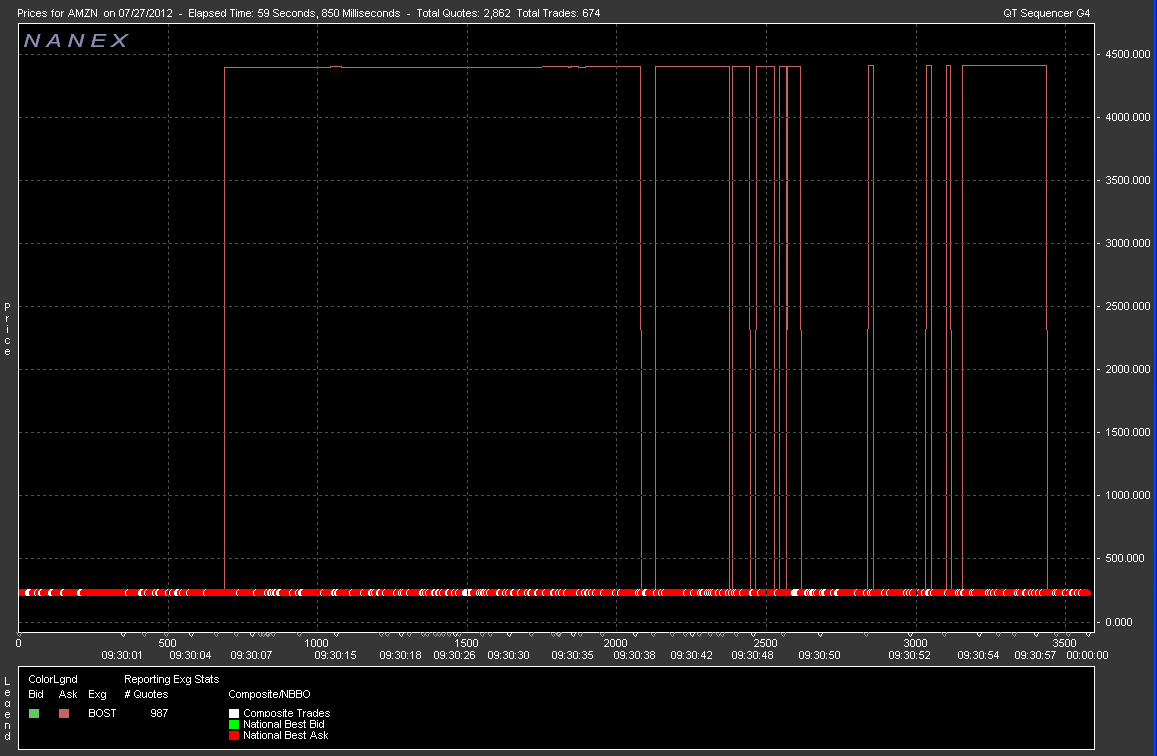Click the '1000.000' price axis label
The height and width of the screenshot is (756, 1157).
[1127, 496]
